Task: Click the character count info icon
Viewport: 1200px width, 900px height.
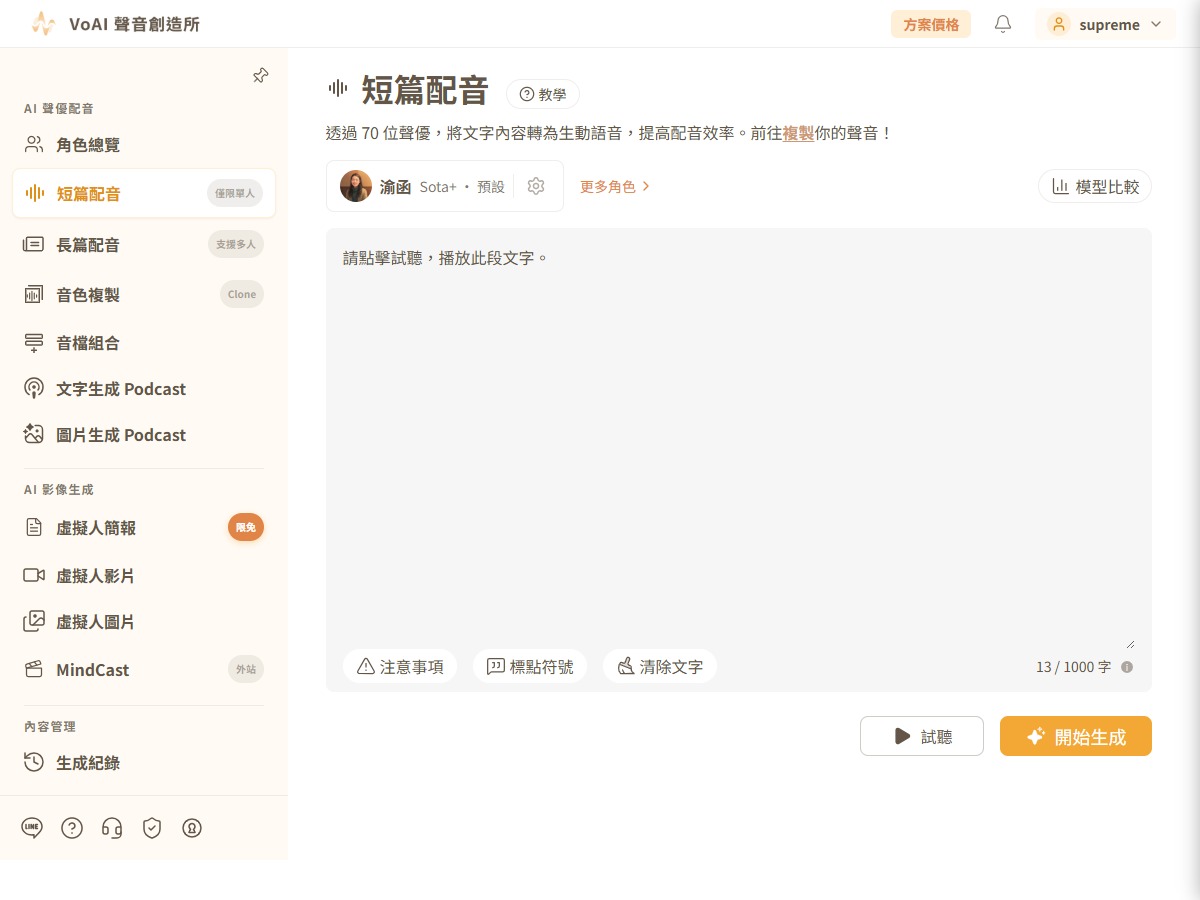Action: click(1127, 667)
